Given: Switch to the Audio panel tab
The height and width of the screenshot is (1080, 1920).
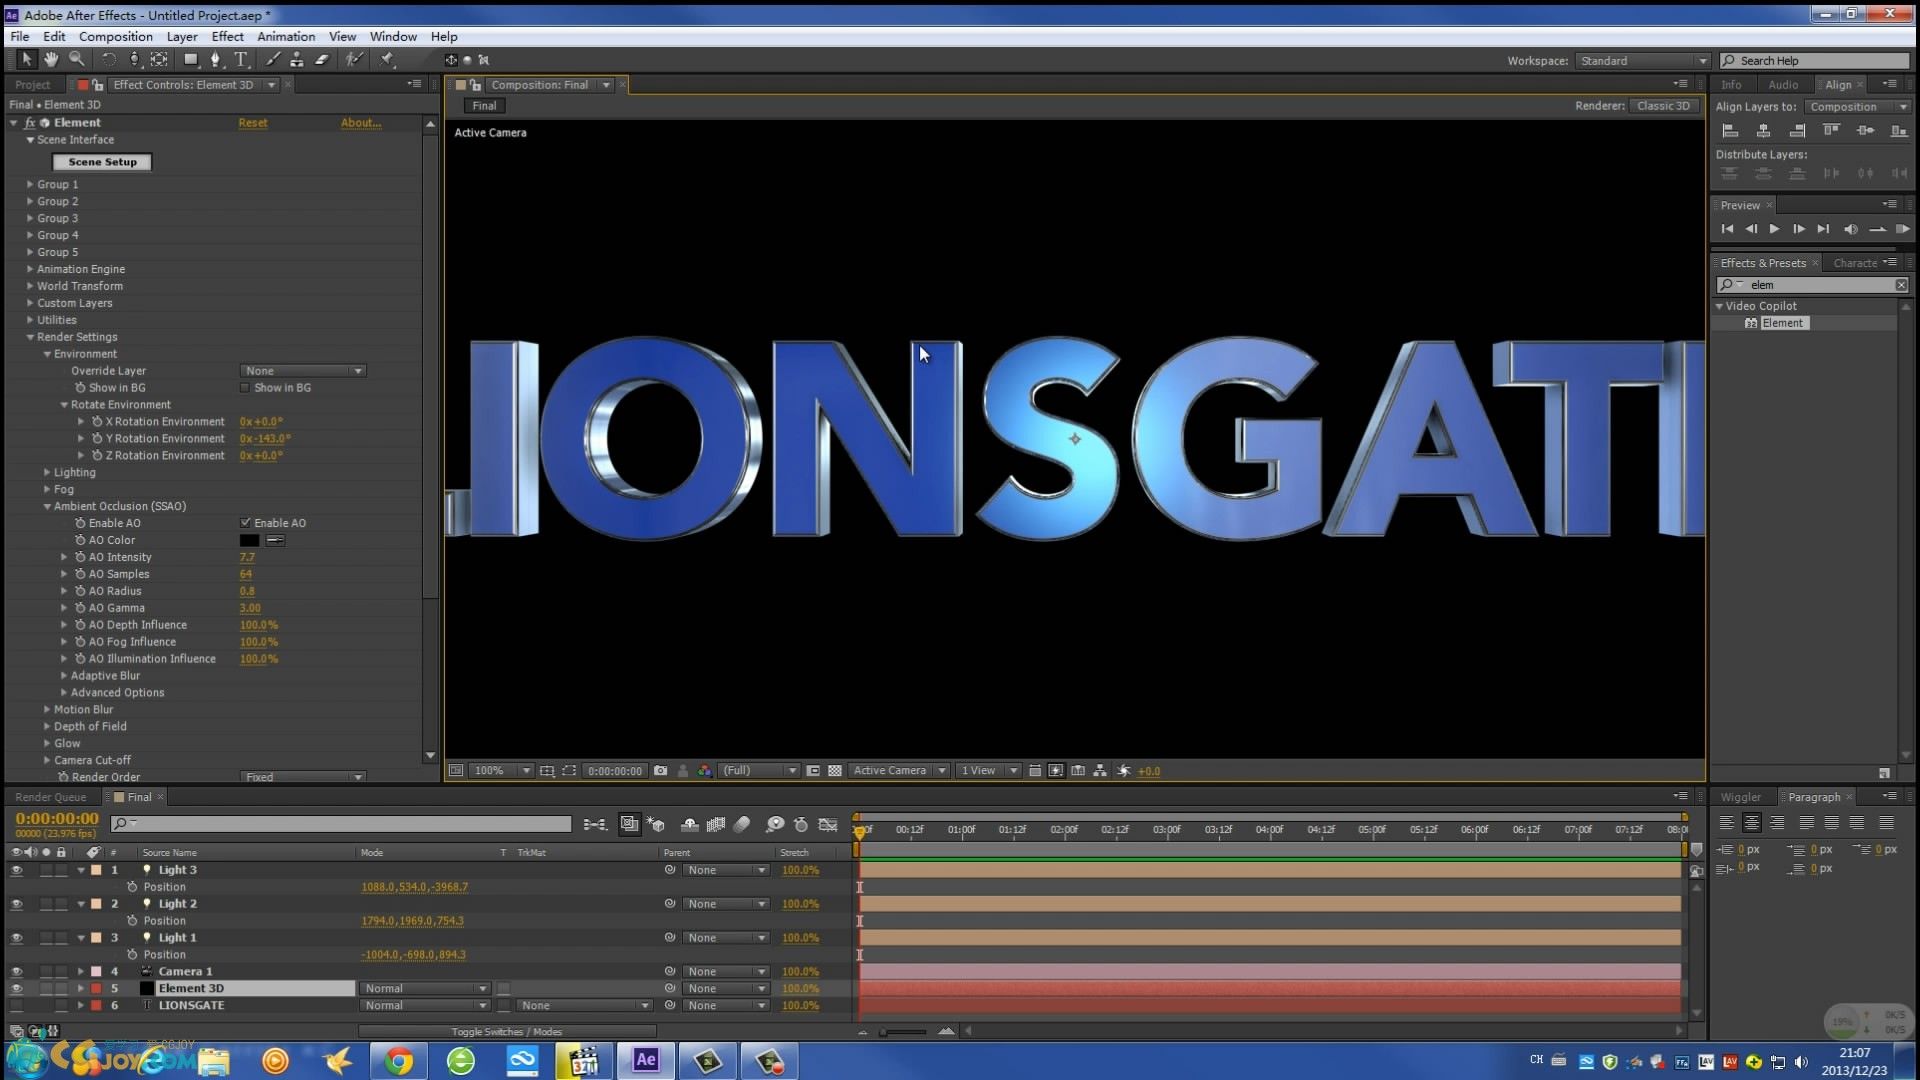Looking at the screenshot, I should tap(1783, 85).
